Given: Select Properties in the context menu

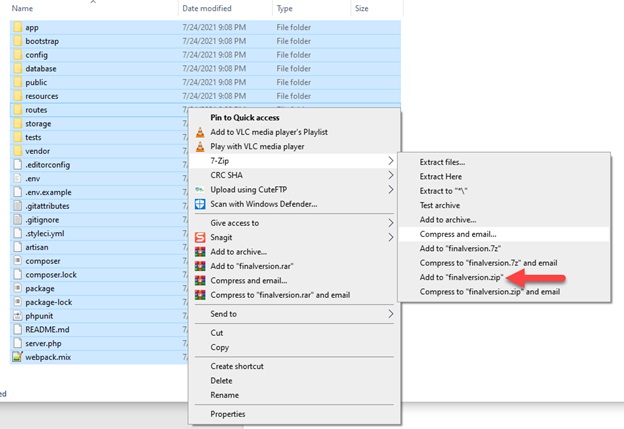Looking at the screenshot, I should (x=228, y=414).
